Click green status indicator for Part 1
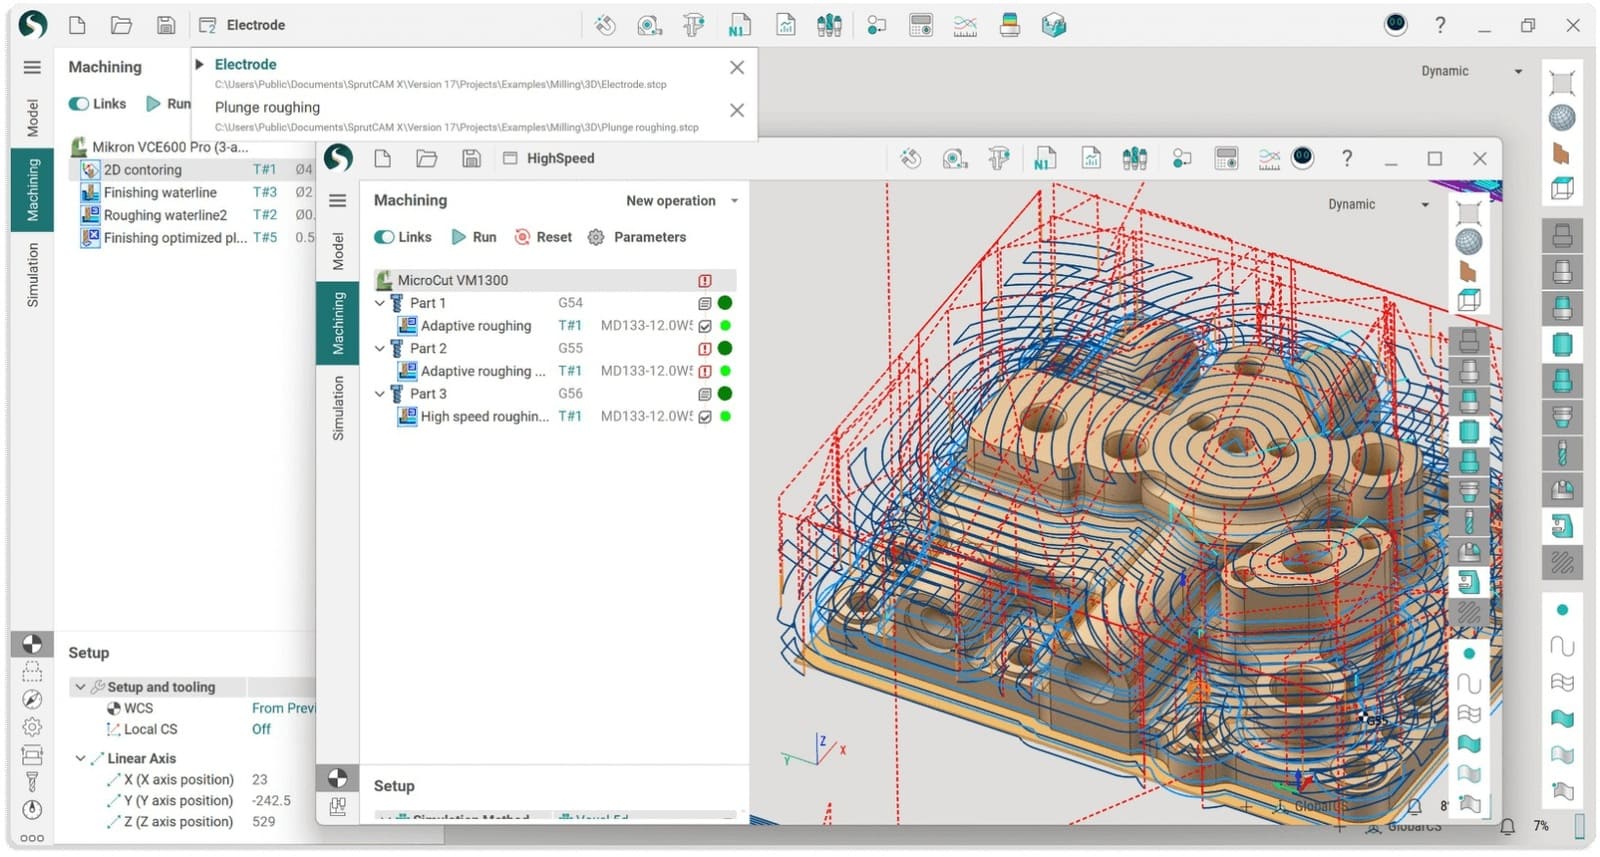The width and height of the screenshot is (1600, 857). (x=725, y=303)
